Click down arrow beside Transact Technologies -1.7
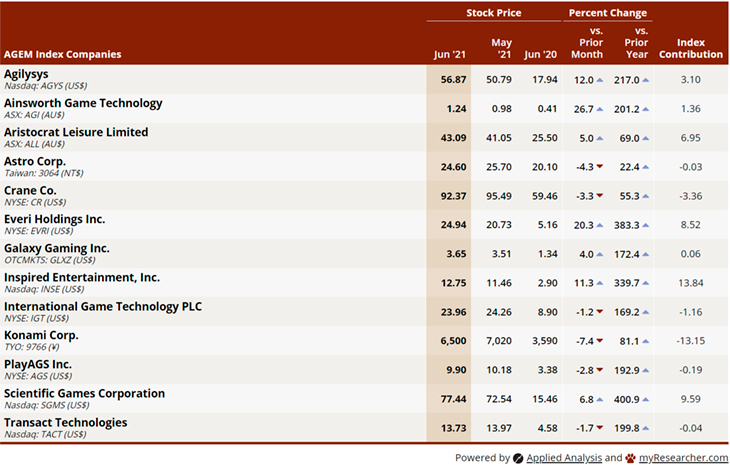730x474 pixels. point(599,428)
